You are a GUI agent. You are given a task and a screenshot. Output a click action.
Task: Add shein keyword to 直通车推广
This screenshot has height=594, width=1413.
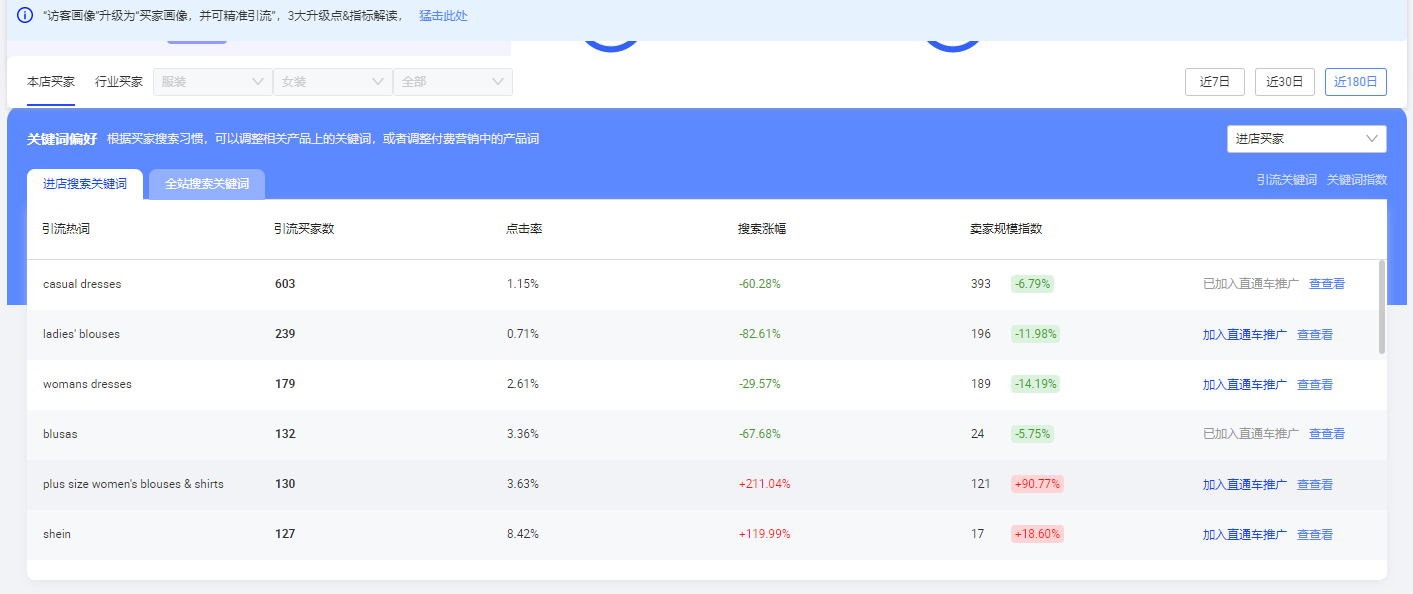pos(1244,534)
